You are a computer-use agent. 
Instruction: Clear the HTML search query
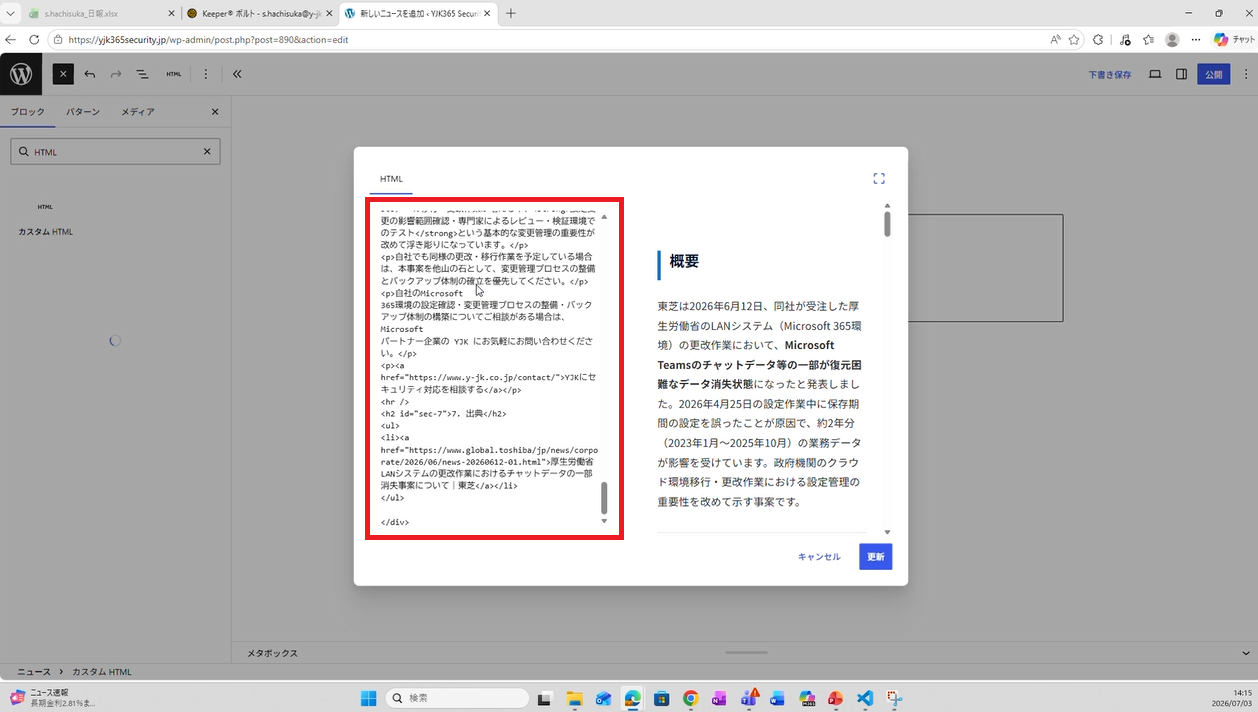coord(207,152)
